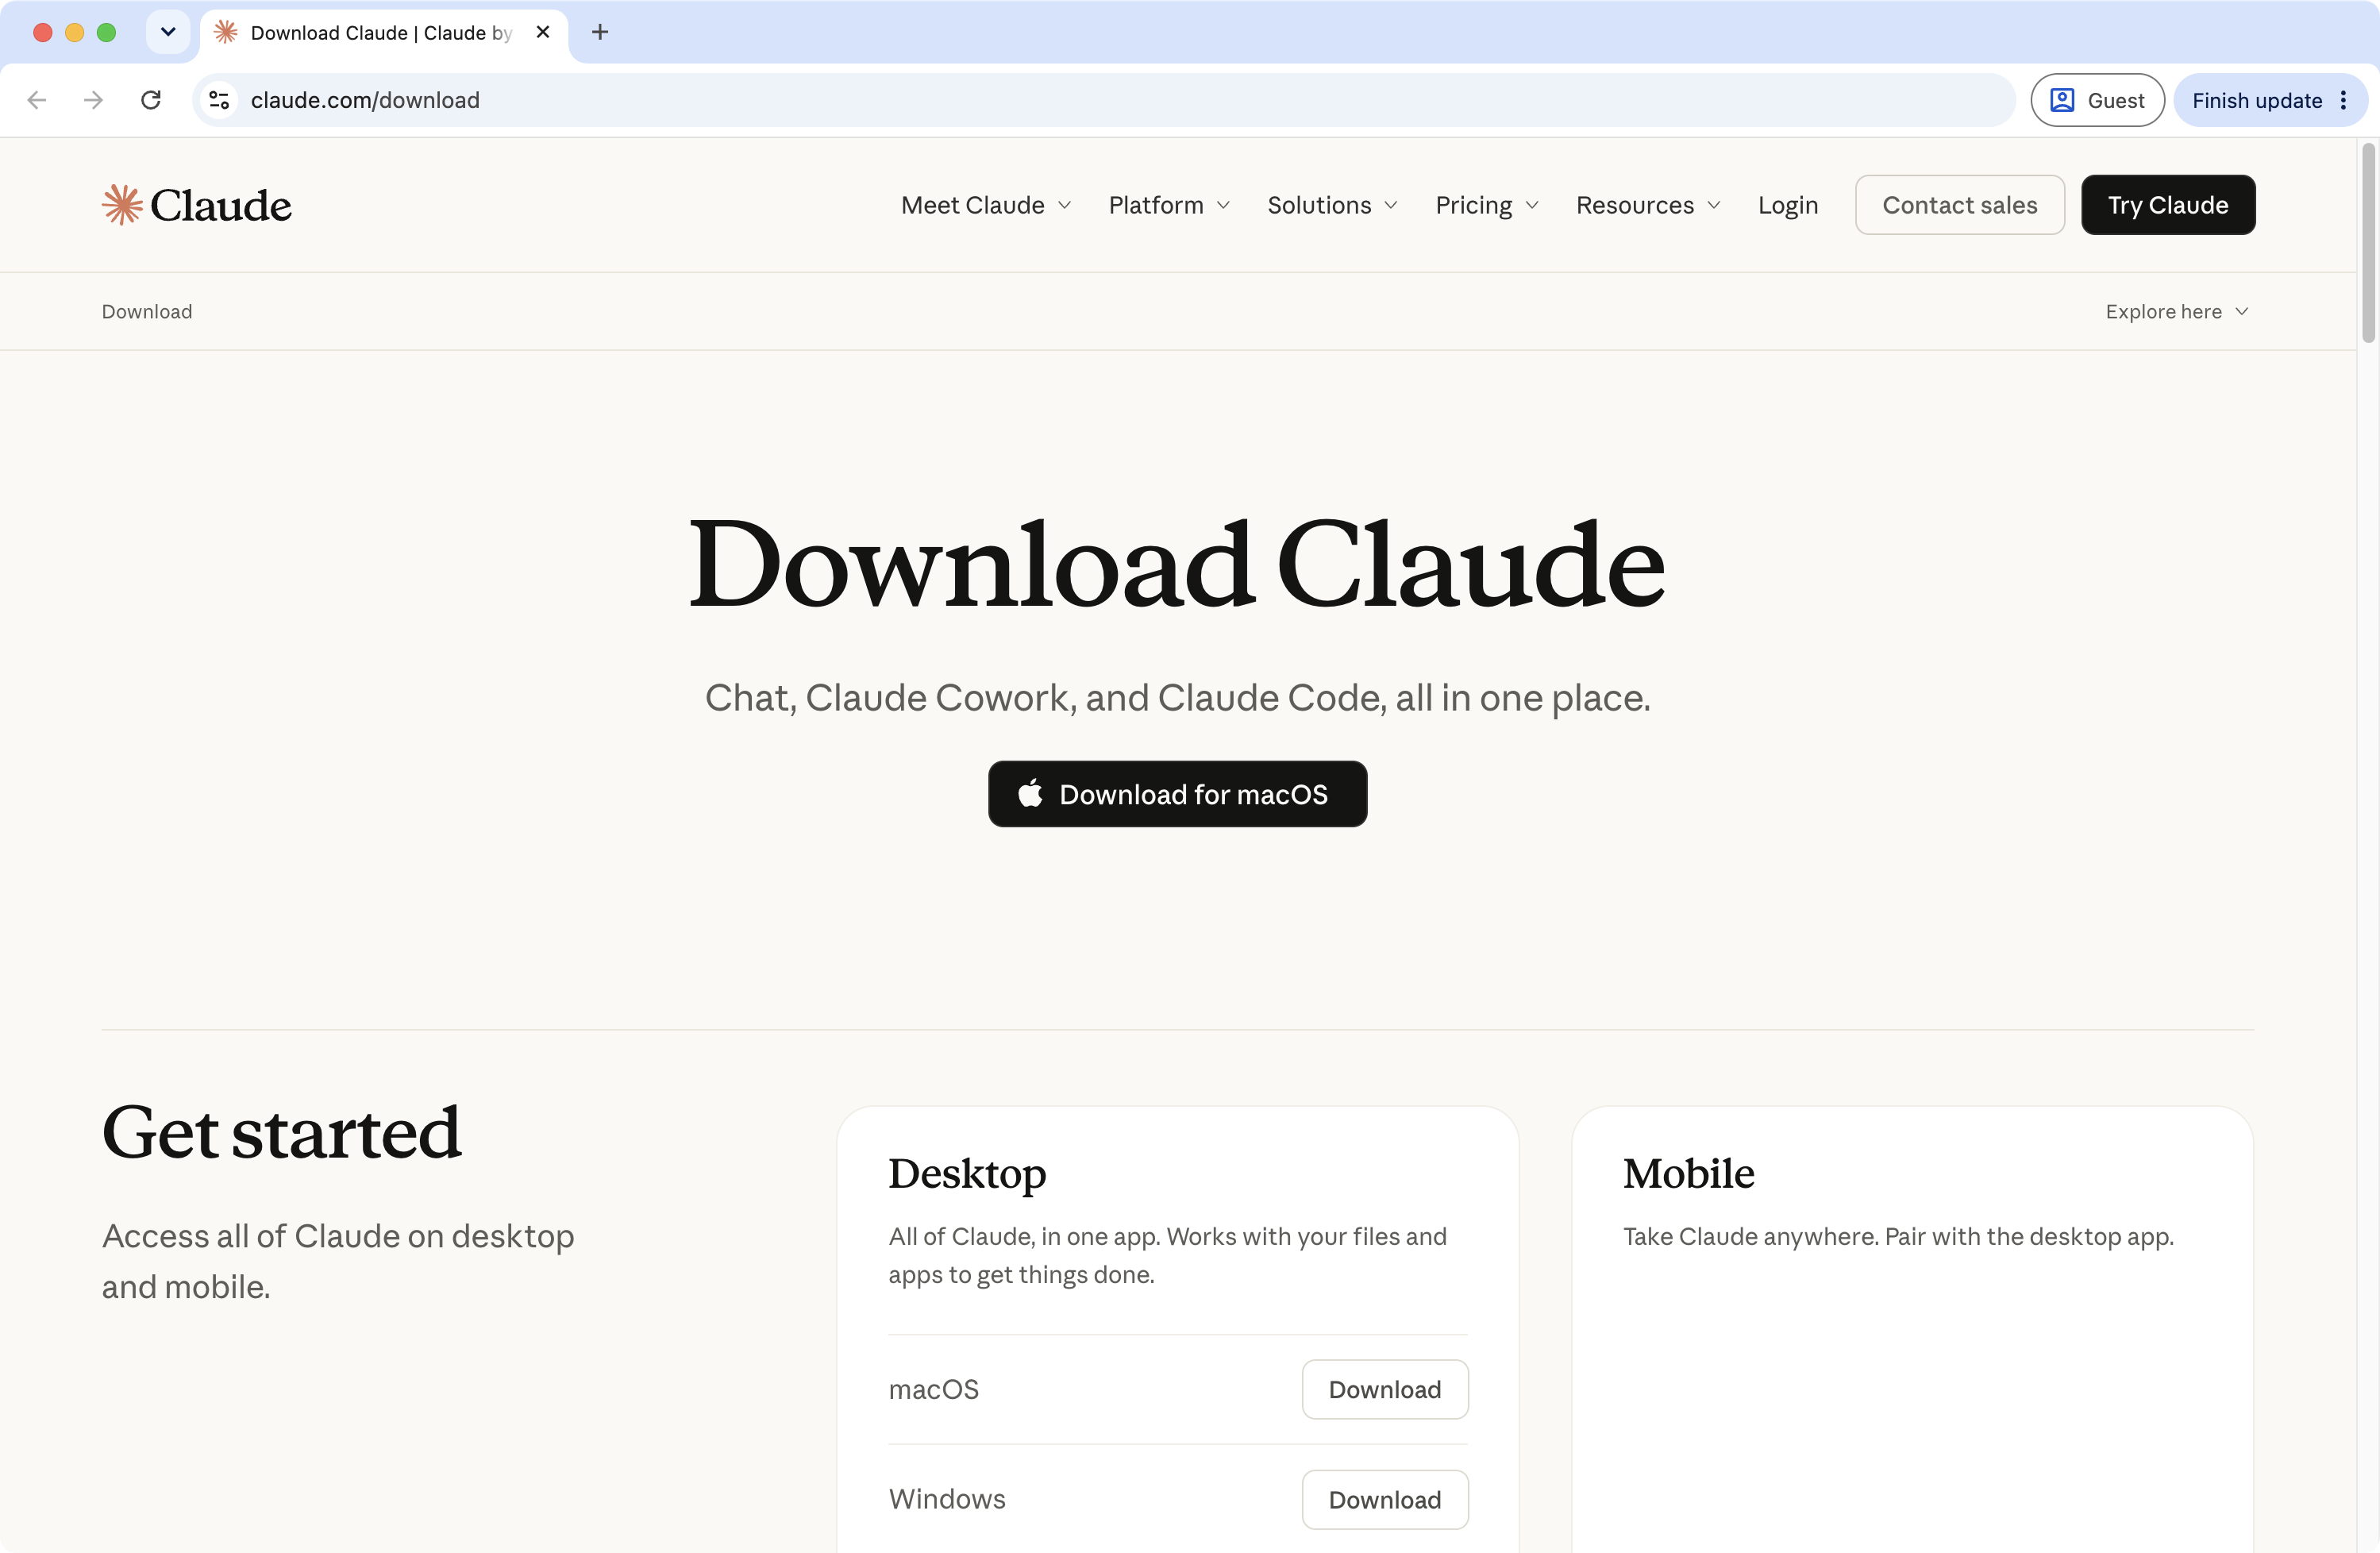
Task: Click the Mobile card heading
Action: pyautogui.click(x=1688, y=1174)
